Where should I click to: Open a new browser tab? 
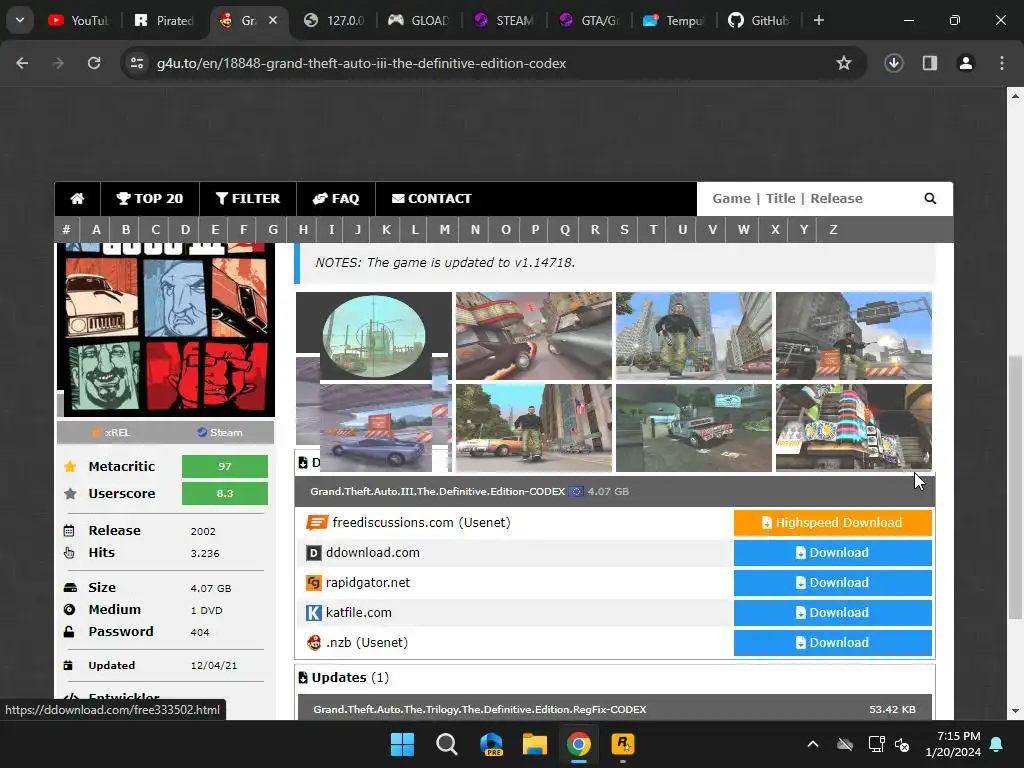[x=818, y=20]
